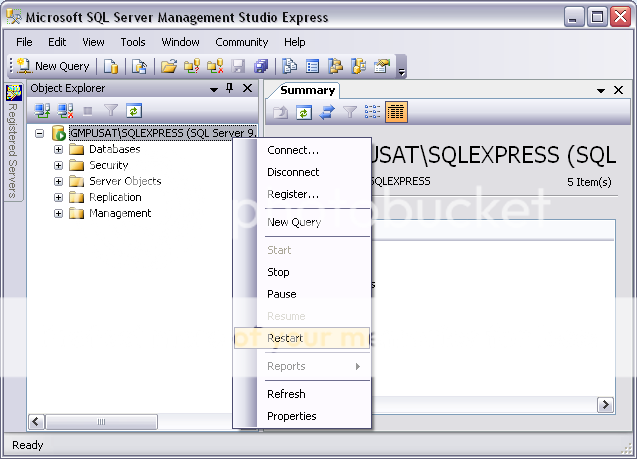Select the Server Objects tree item

pos(125,181)
